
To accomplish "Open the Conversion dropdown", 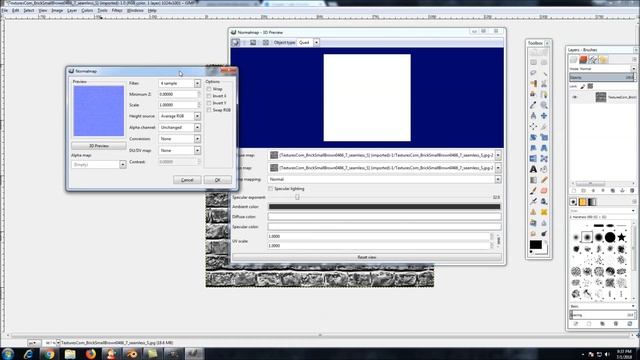I will click(x=180, y=139).
